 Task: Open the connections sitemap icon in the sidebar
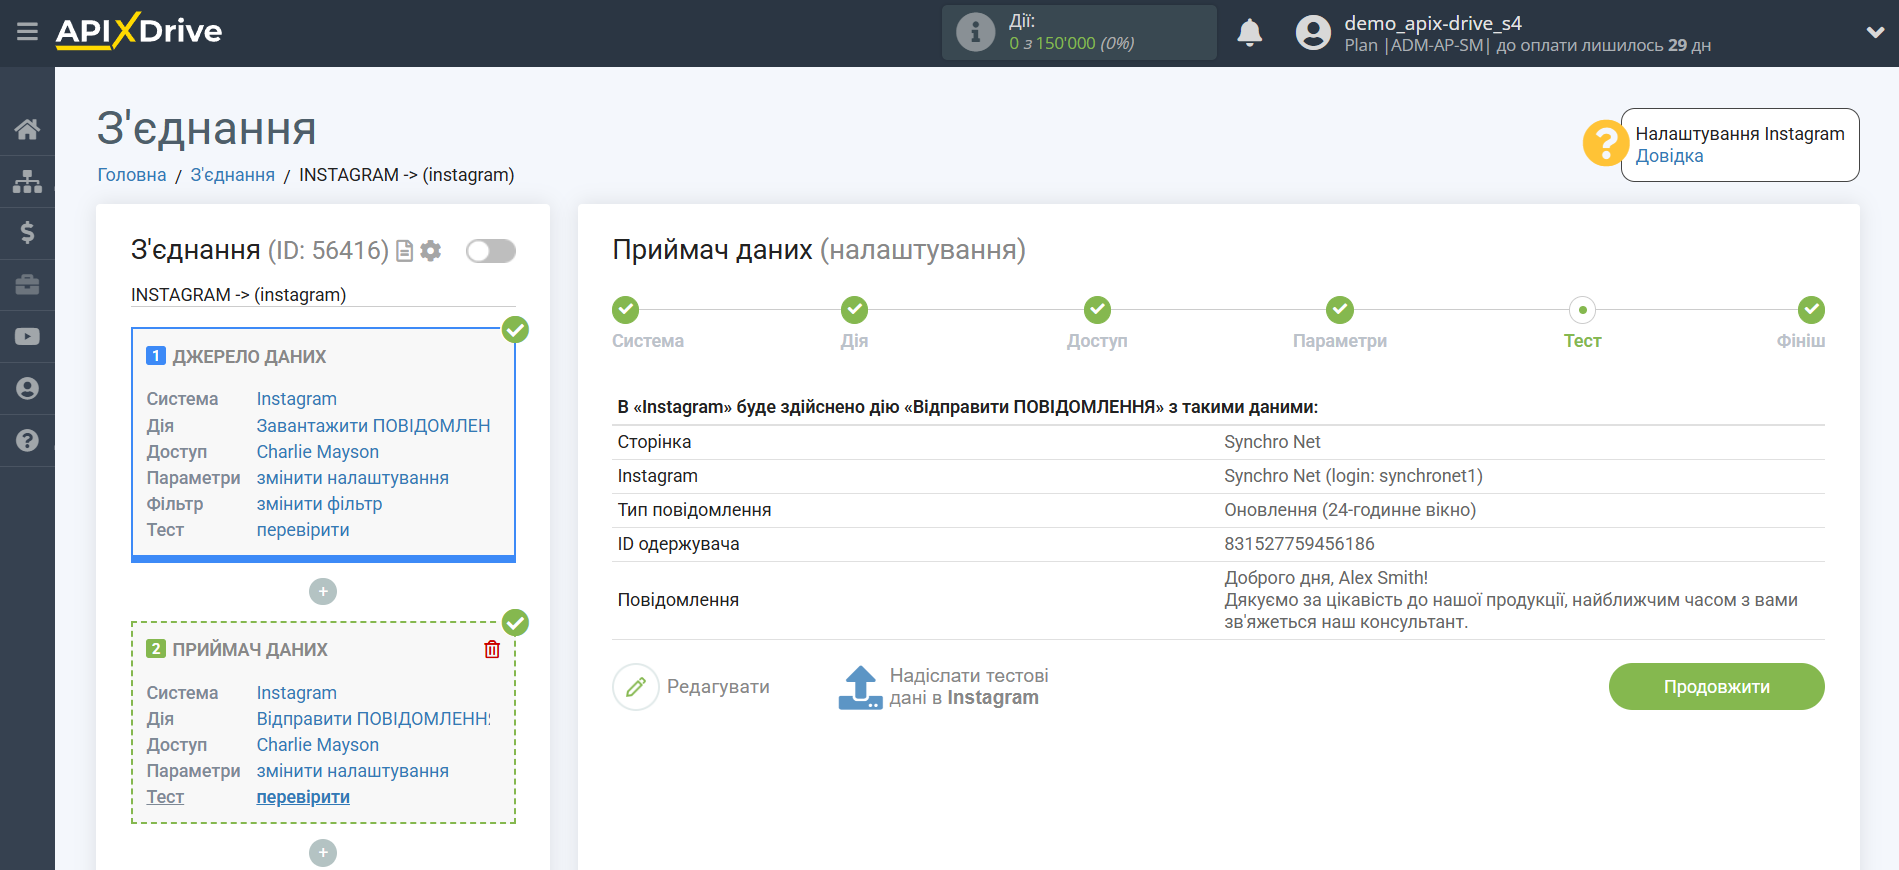27,181
